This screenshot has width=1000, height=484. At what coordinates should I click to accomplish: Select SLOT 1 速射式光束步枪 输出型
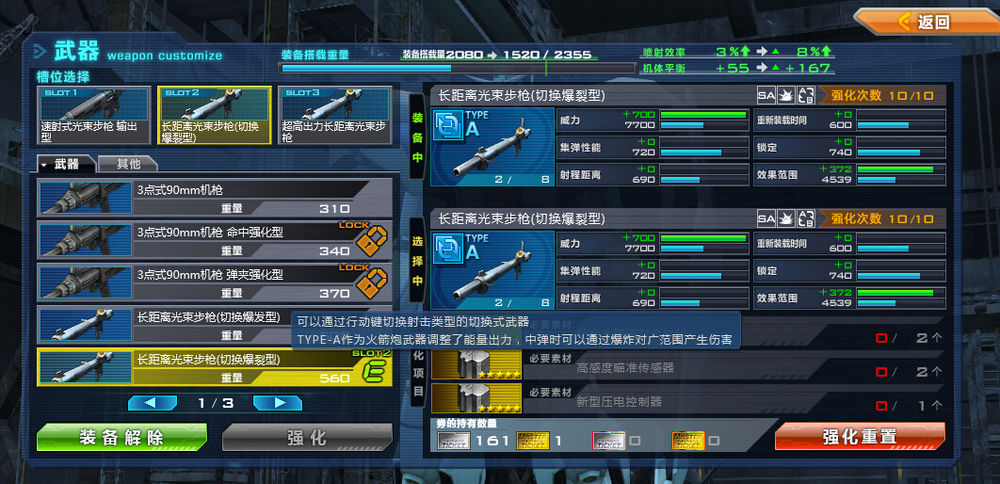pyautogui.click(x=94, y=115)
